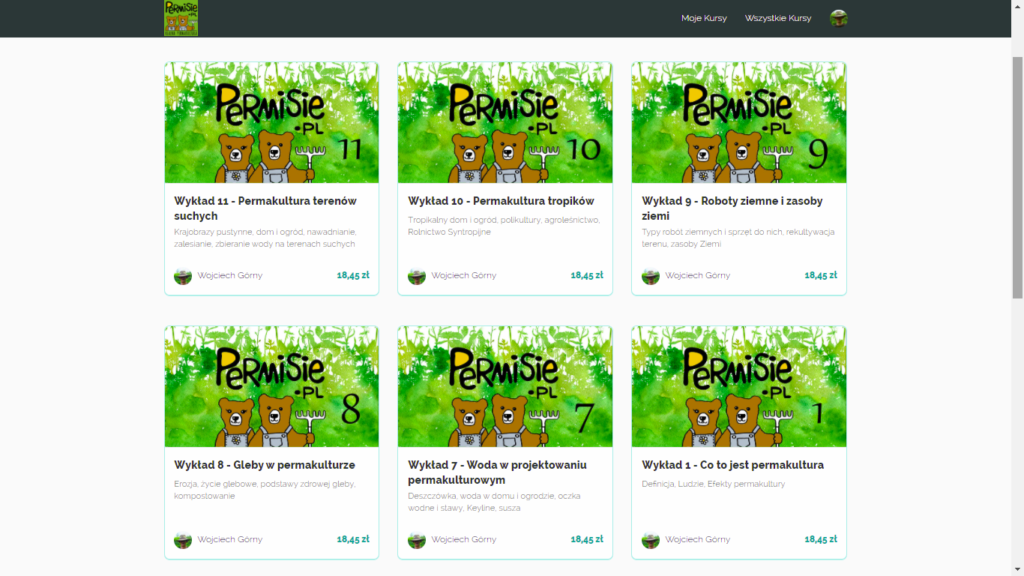The width and height of the screenshot is (1024, 576).
Task: Click author avatar on Wykład 7 card
Action: click(x=417, y=539)
